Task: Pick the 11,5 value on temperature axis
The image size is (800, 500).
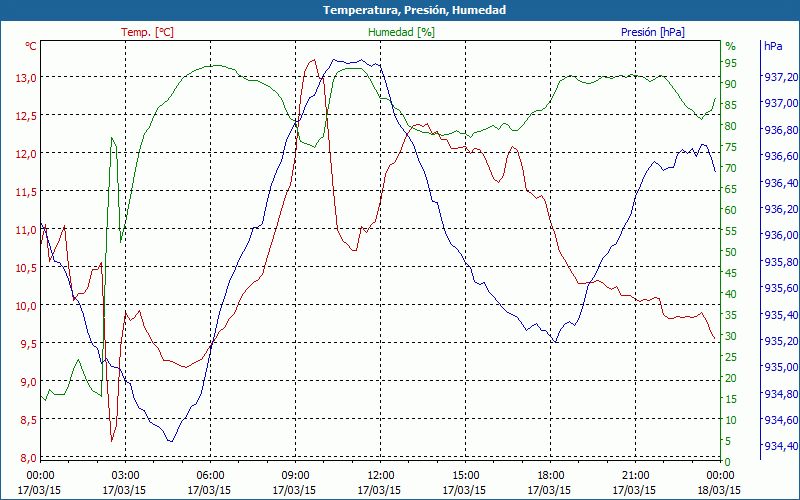Action: pyautogui.click(x=28, y=192)
